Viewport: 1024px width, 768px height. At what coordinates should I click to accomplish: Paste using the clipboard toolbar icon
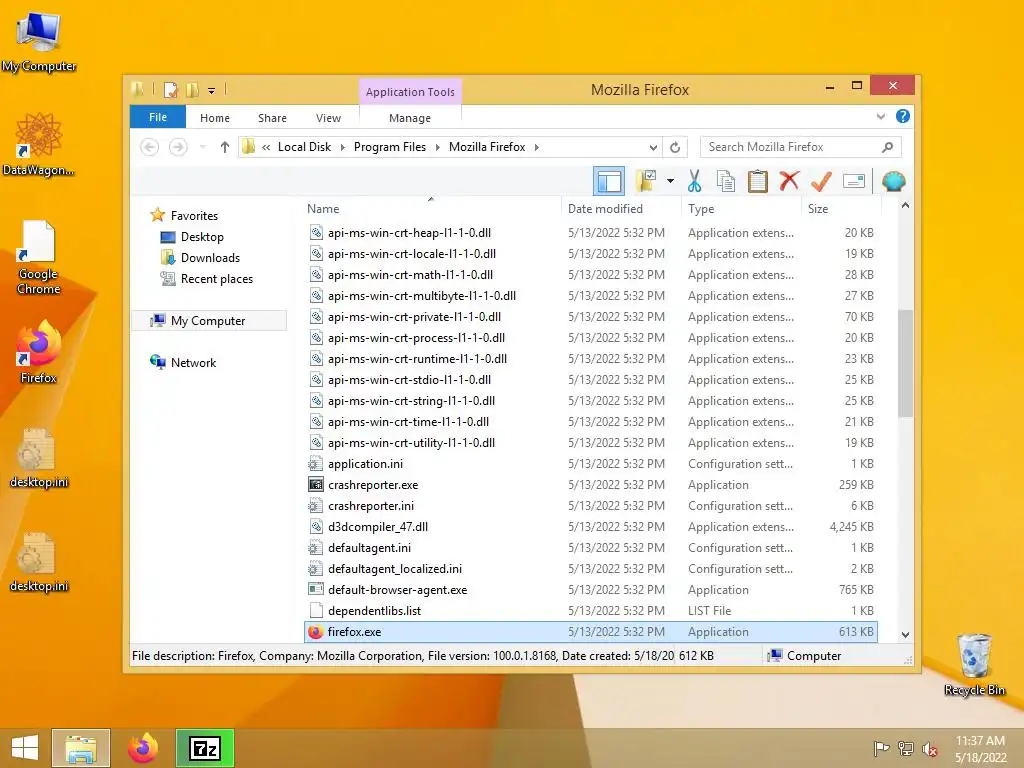[758, 182]
